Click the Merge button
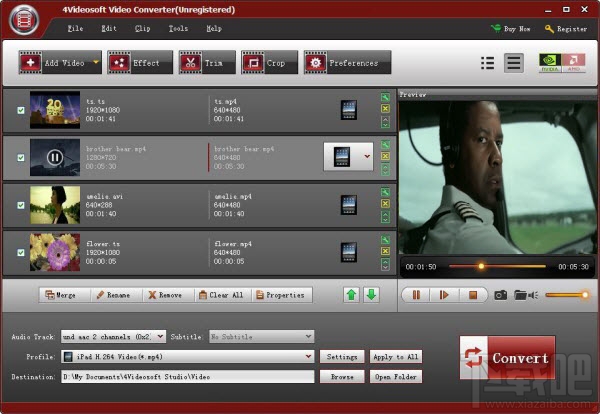Image resolution: width=600 pixels, height=414 pixels. click(x=65, y=295)
